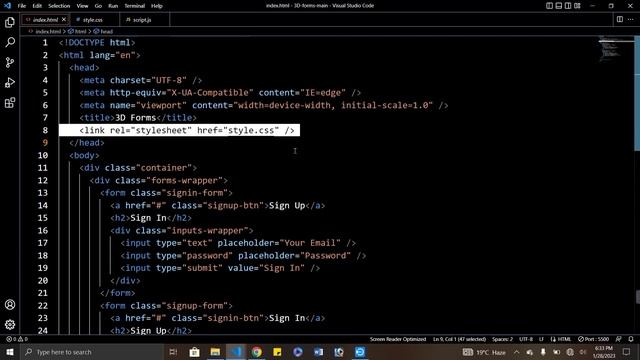640x360 pixels.
Task: Open Google Chrome from taskbar
Action: coord(256,352)
